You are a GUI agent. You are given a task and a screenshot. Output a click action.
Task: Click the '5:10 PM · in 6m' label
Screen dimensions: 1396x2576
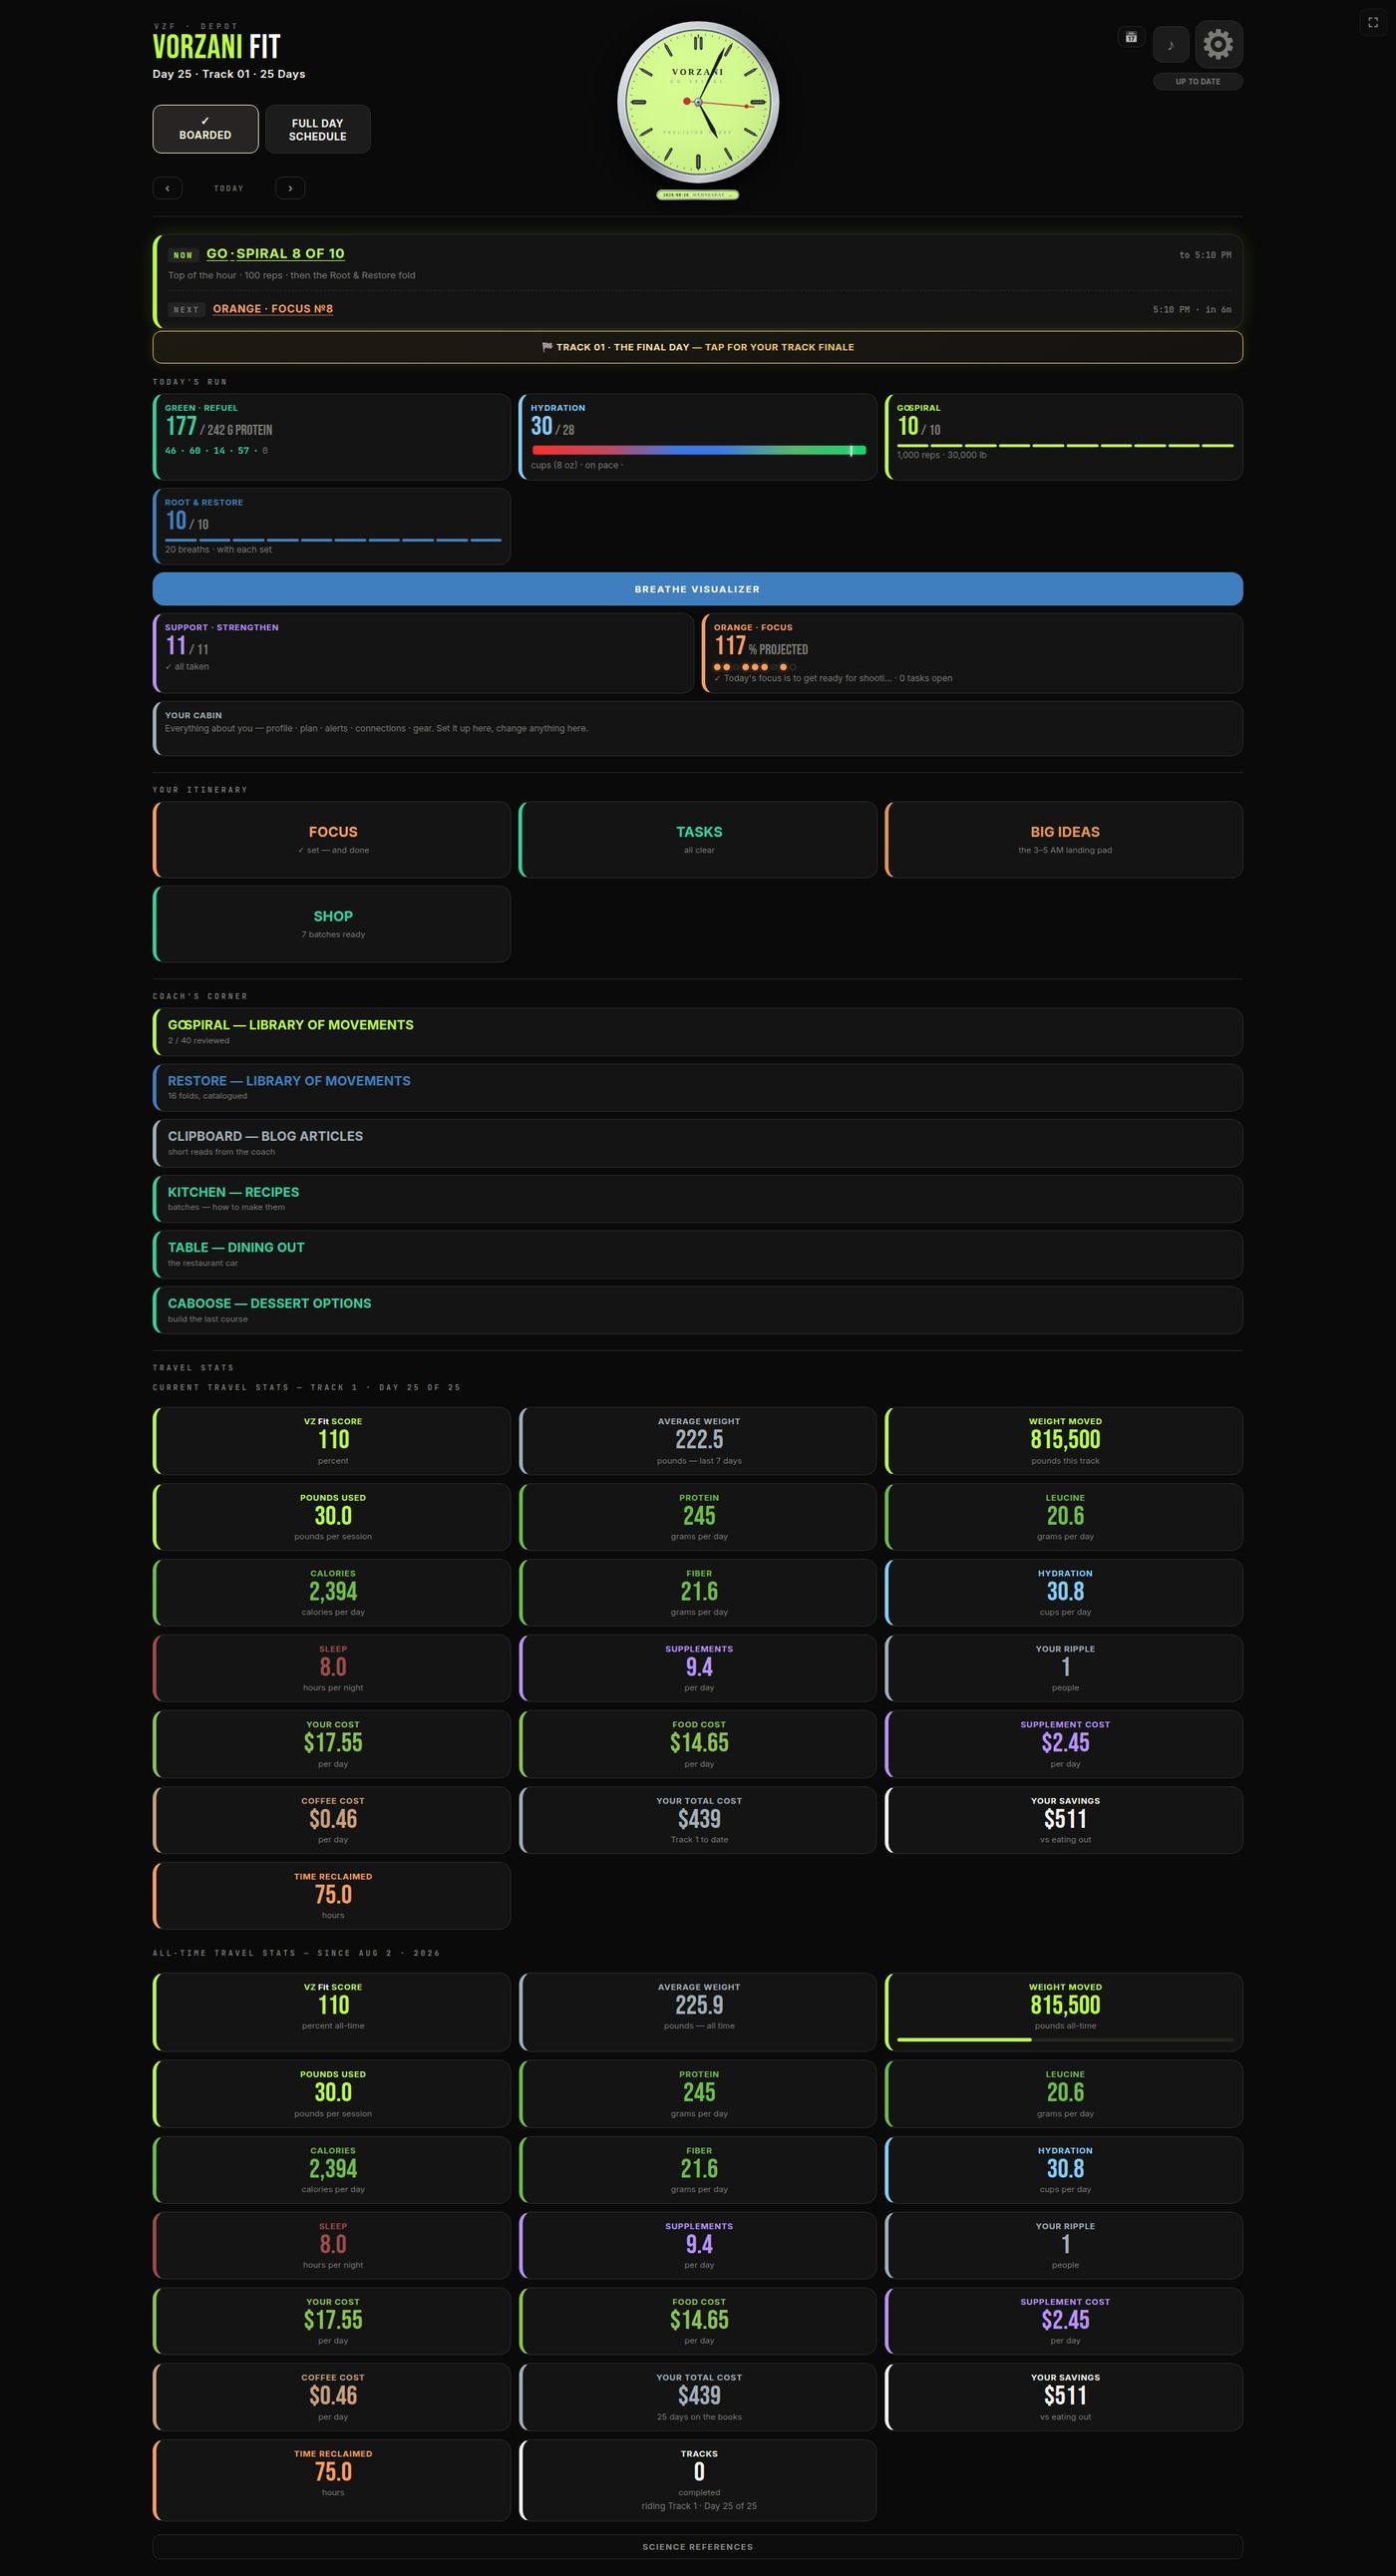pyautogui.click(x=1192, y=310)
